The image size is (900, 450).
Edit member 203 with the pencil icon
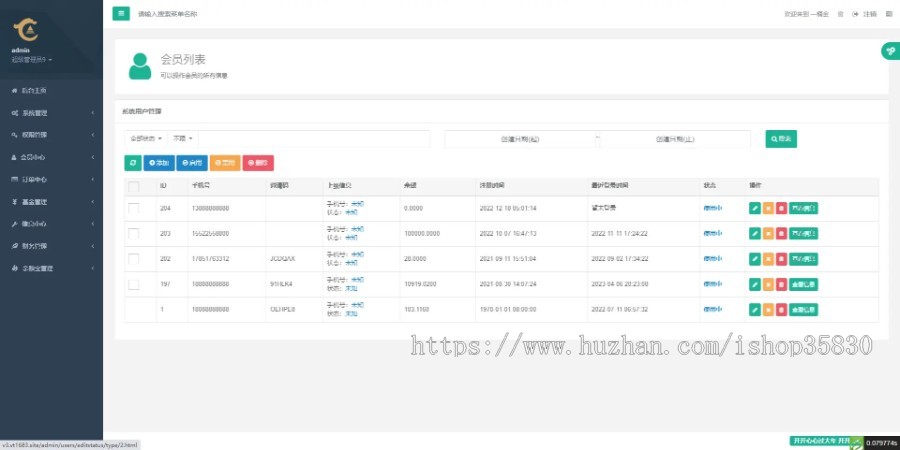pyautogui.click(x=755, y=234)
